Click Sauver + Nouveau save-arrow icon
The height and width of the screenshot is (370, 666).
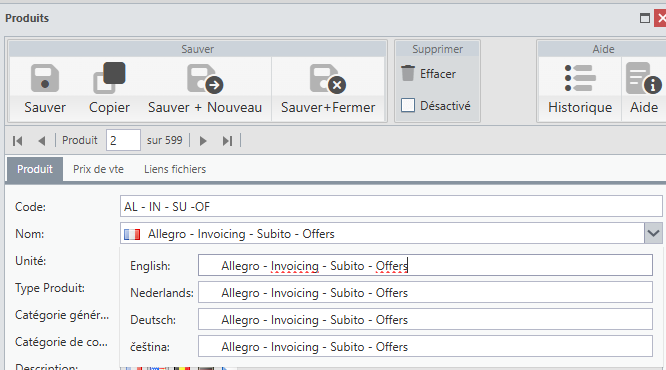(205, 79)
